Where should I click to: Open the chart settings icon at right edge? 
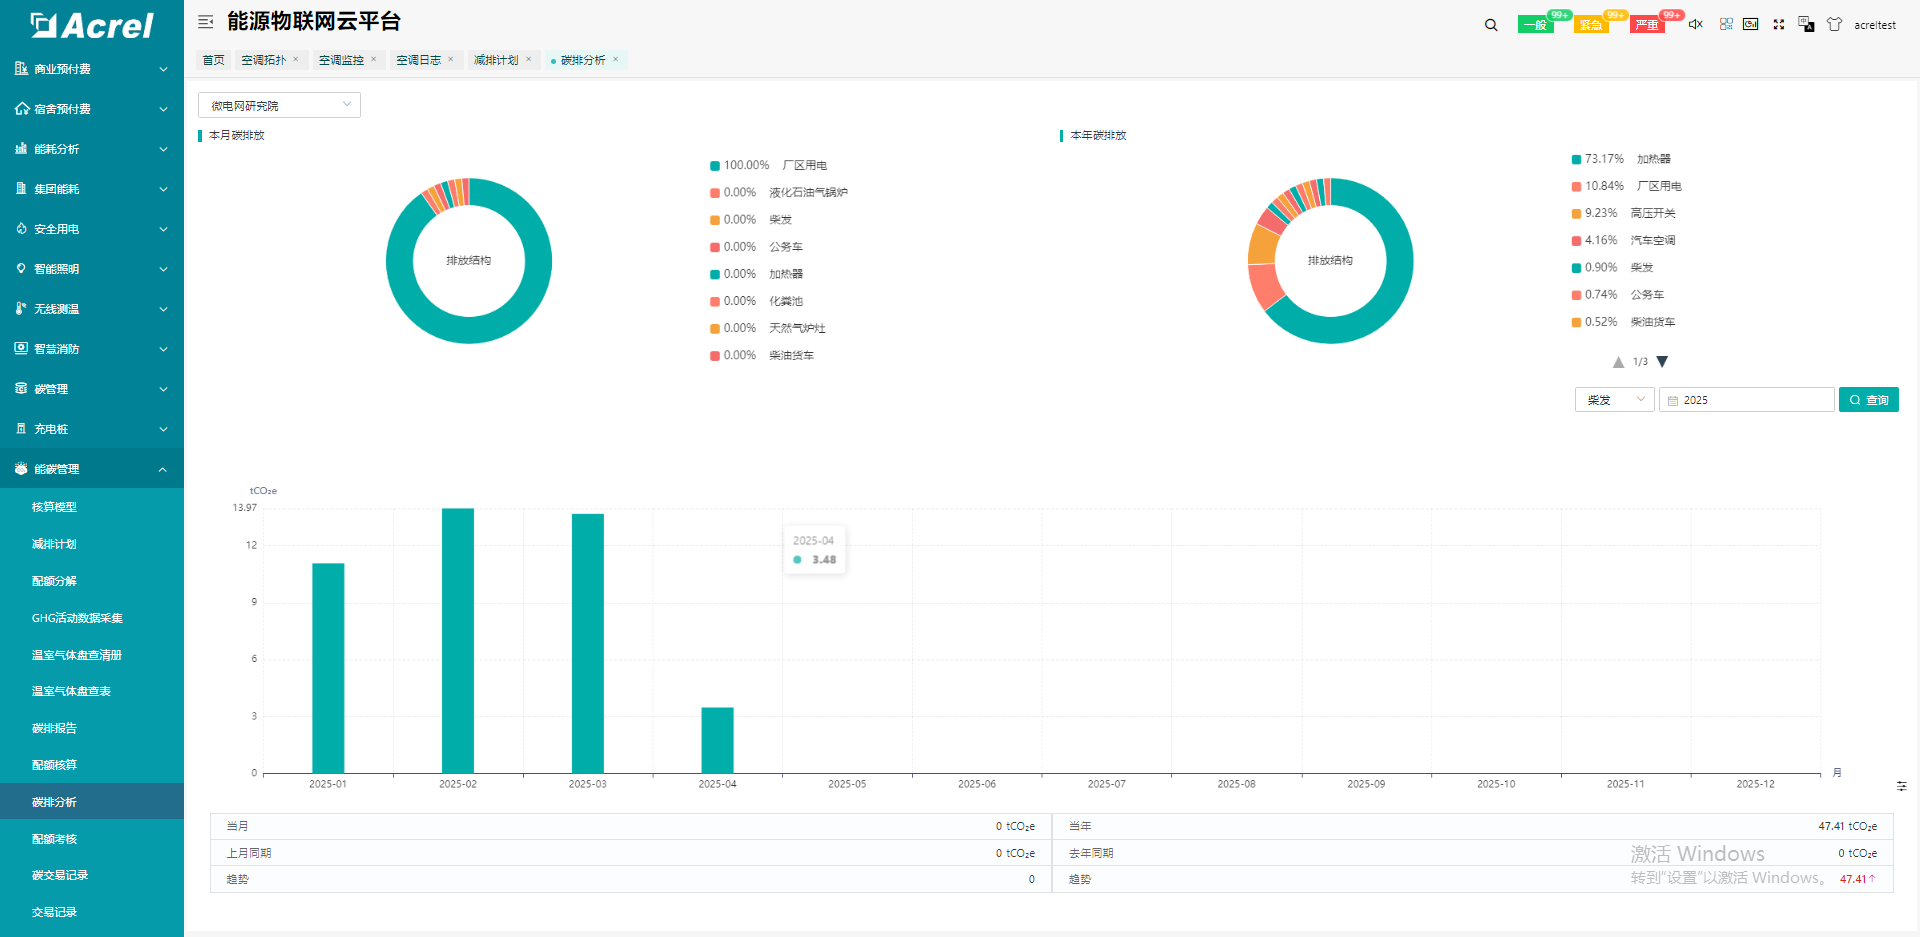(1901, 786)
